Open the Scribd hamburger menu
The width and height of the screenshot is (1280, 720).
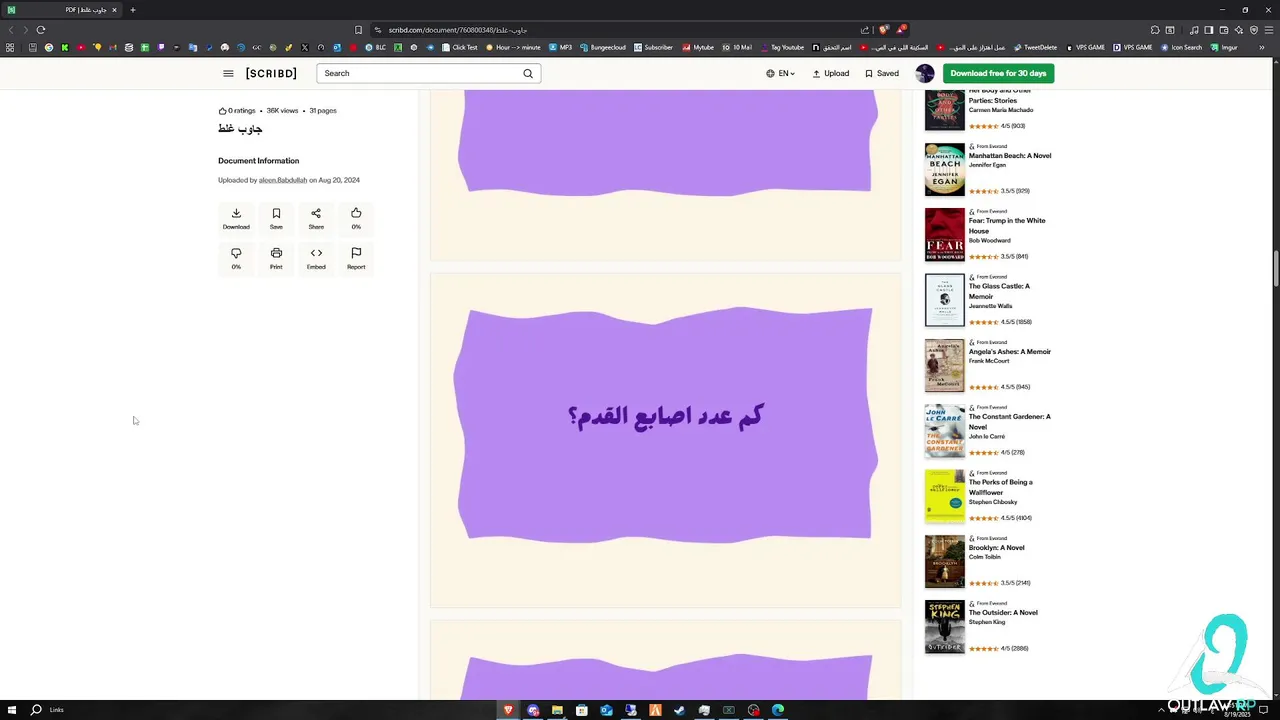point(228,73)
